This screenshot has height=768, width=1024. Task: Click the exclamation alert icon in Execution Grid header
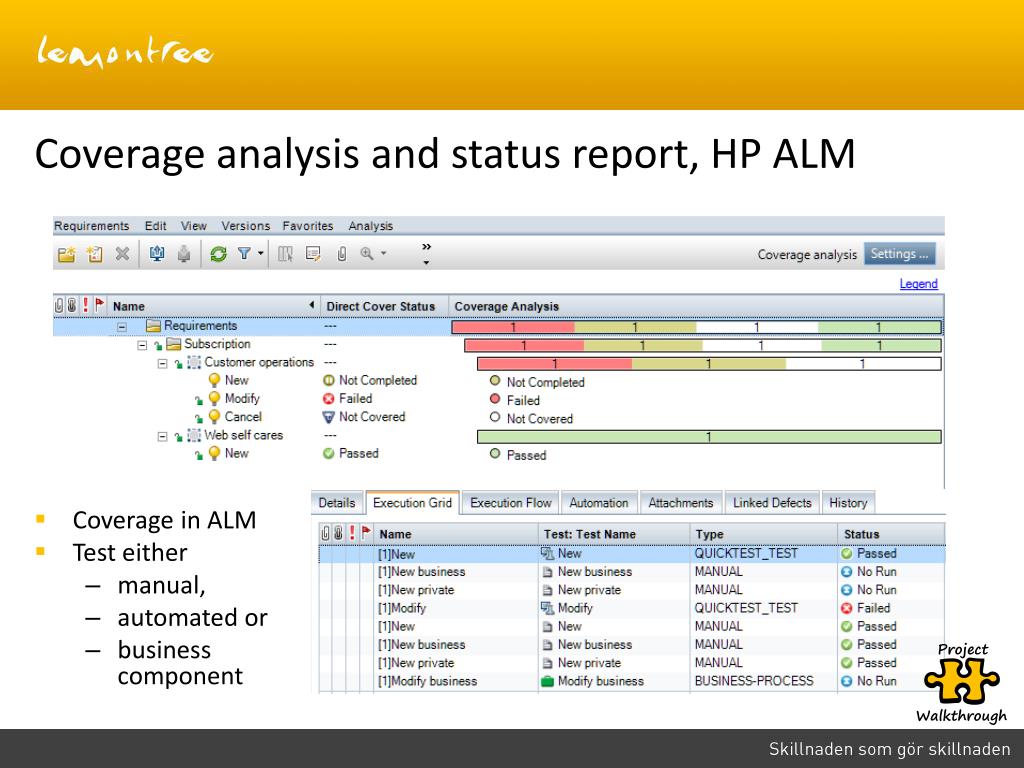click(352, 533)
